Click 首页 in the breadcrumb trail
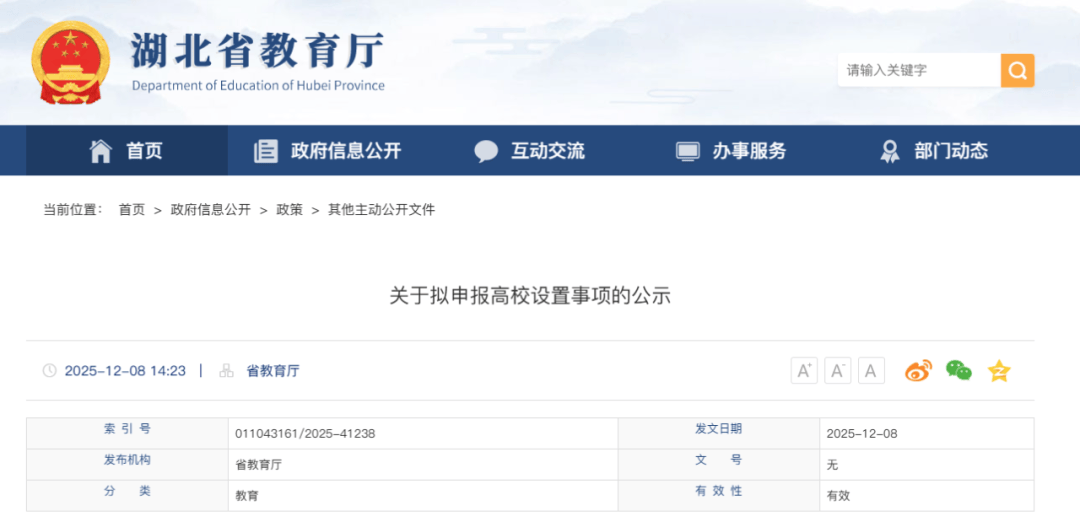The height and width of the screenshot is (522, 1080). pyautogui.click(x=131, y=210)
